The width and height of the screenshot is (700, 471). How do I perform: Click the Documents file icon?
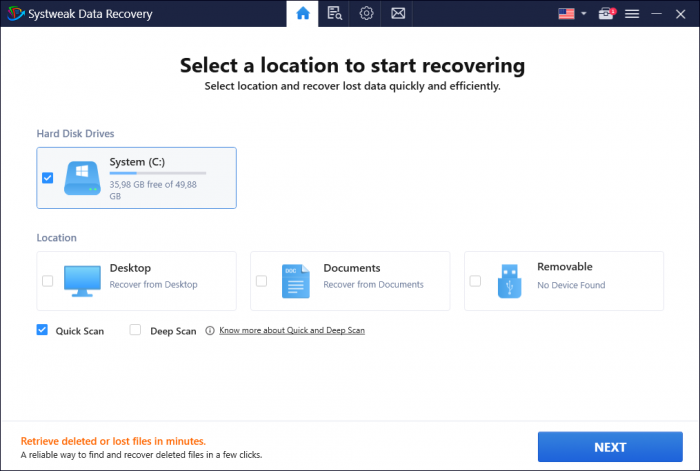(296, 281)
